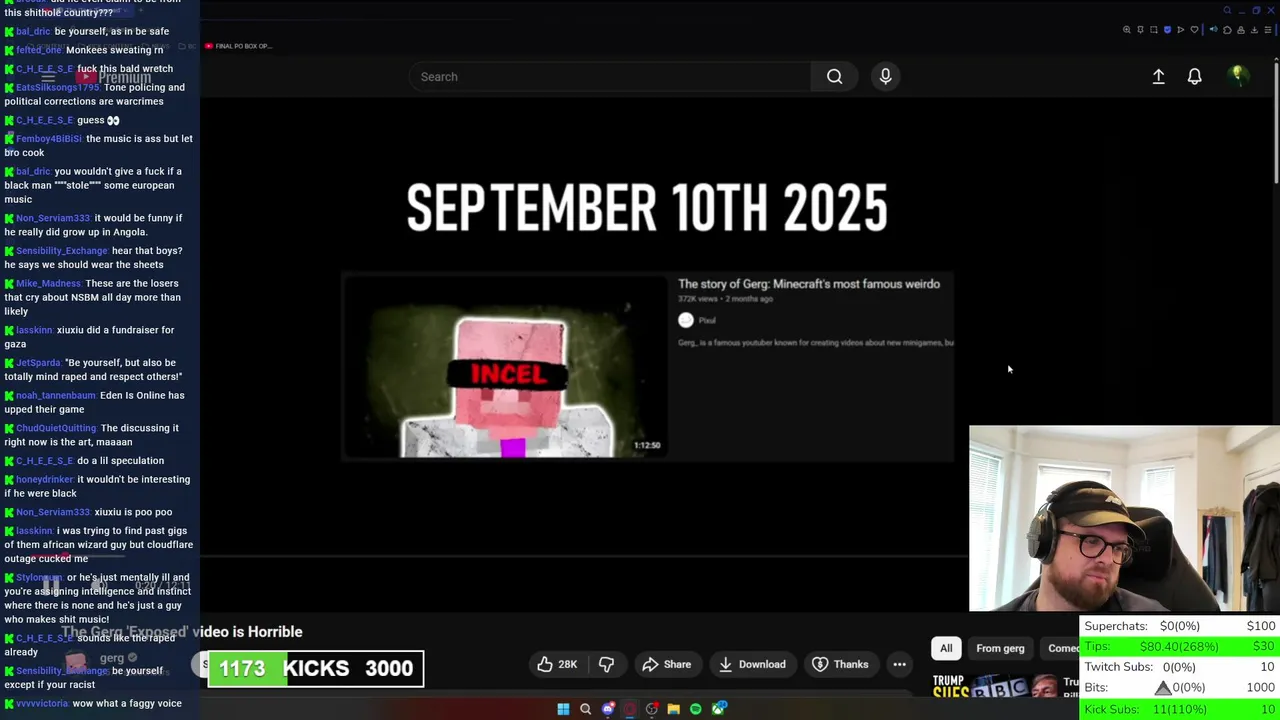Switch to Opera GX taskbar icon
The width and height of the screenshot is (1280, 720).
(x=630, y=709)
